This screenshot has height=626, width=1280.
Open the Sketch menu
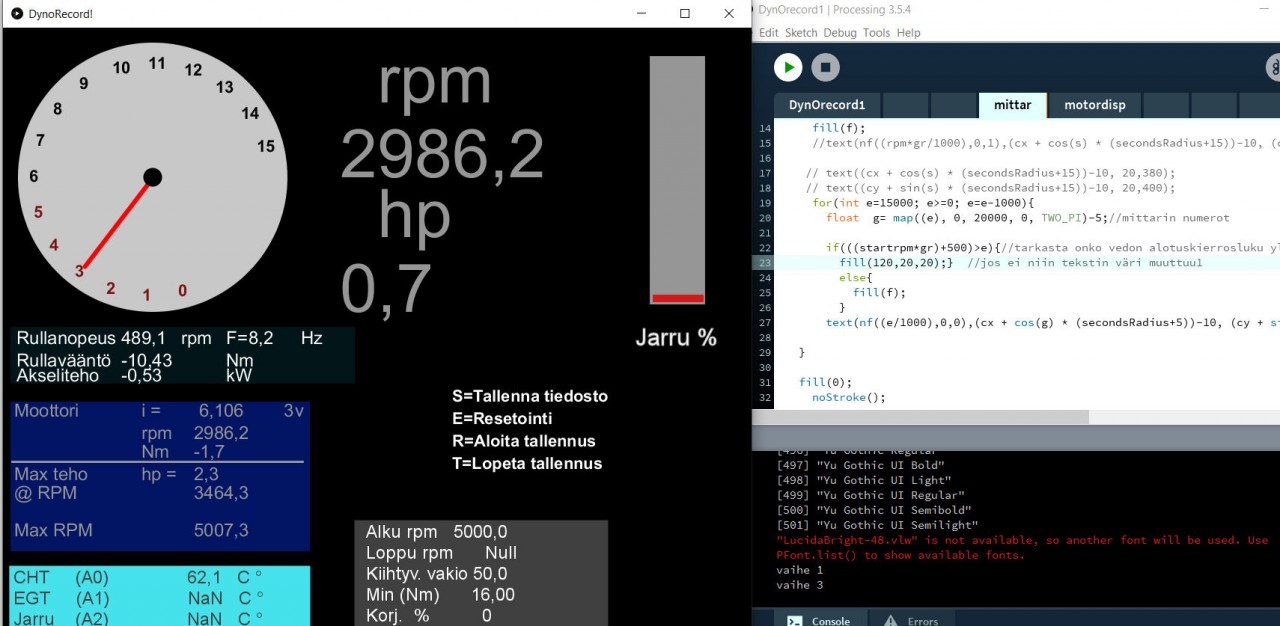coord(801,32)
